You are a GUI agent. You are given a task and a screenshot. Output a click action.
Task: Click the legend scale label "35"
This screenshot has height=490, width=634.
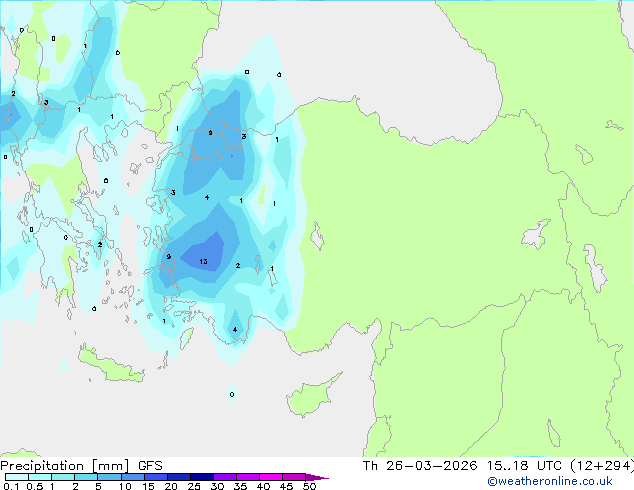240,486
